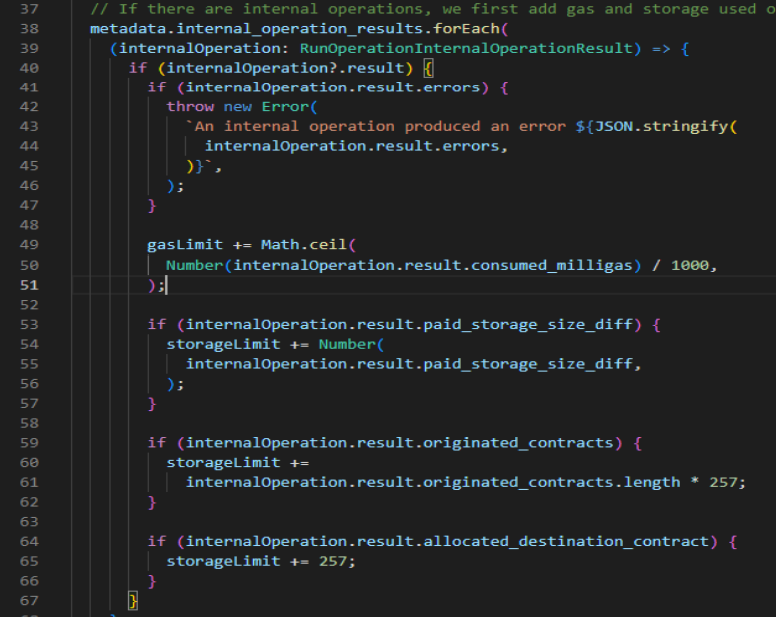Click the Number call on line 54

click(345, 344)
